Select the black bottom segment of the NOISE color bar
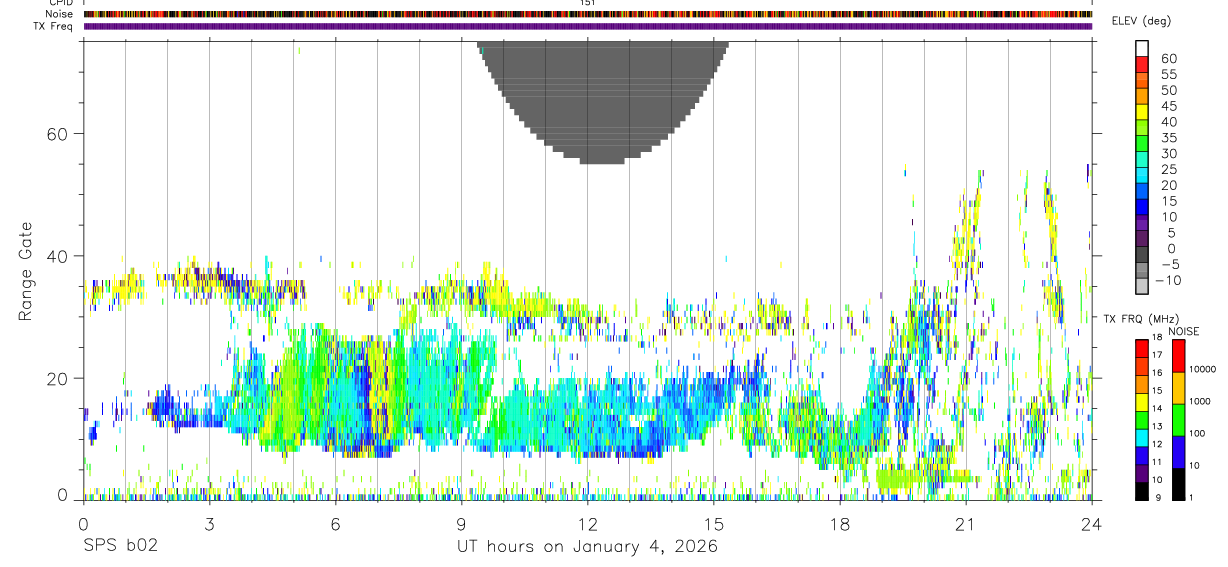The image size is (1228, 567). pyautogui.click(x=1178, y=484)
